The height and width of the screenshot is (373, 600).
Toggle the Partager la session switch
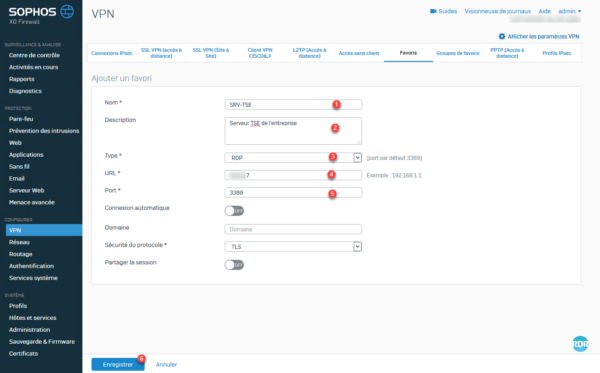tap(234, 265)
